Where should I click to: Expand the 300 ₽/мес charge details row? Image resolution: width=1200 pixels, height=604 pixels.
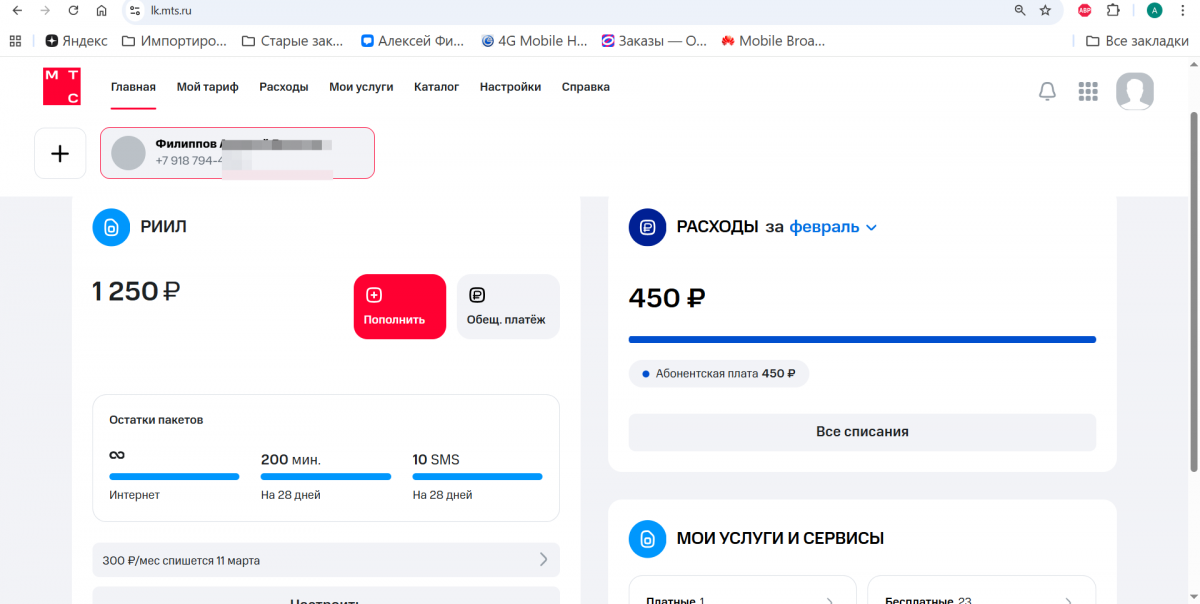pos(325,560)
